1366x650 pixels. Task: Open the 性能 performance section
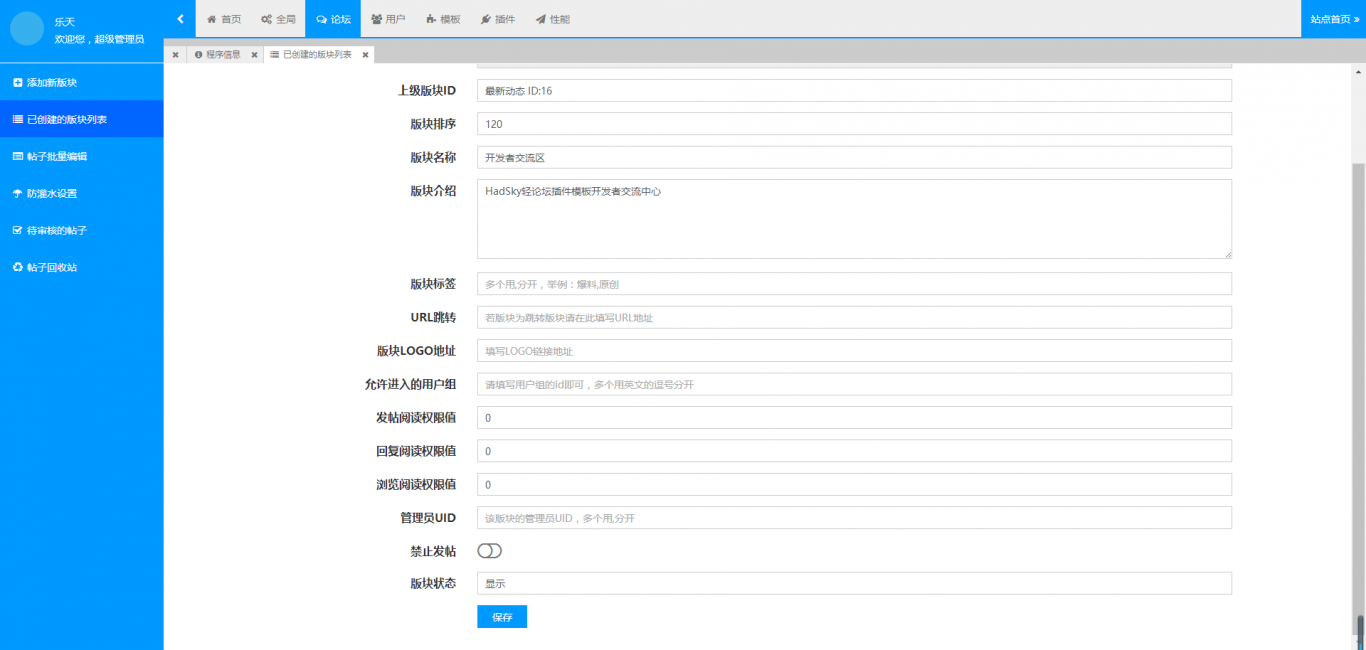click(x=552, y=19)
